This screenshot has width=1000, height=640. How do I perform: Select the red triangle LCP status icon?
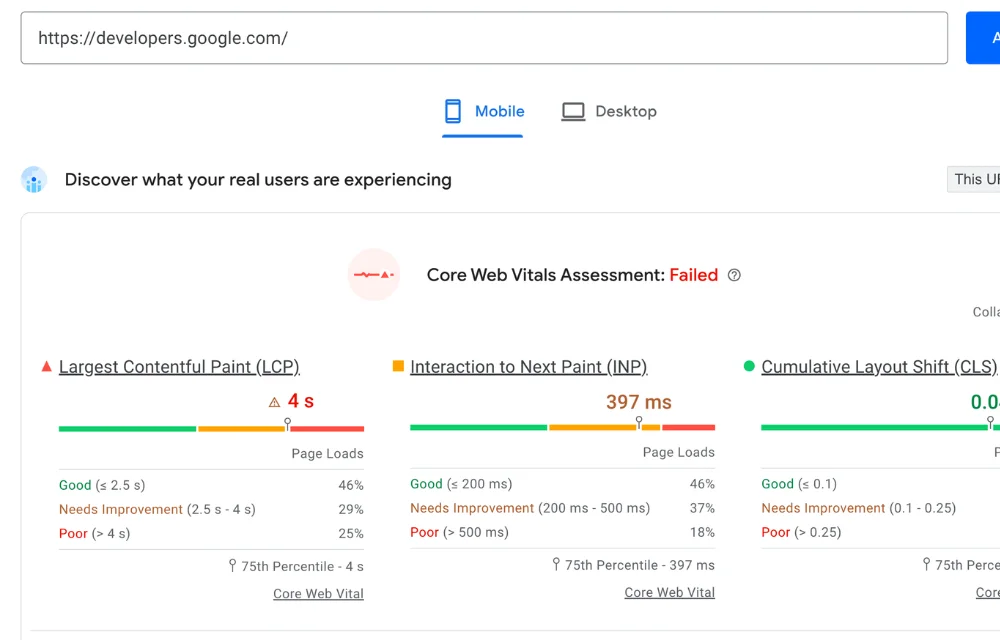46,366
